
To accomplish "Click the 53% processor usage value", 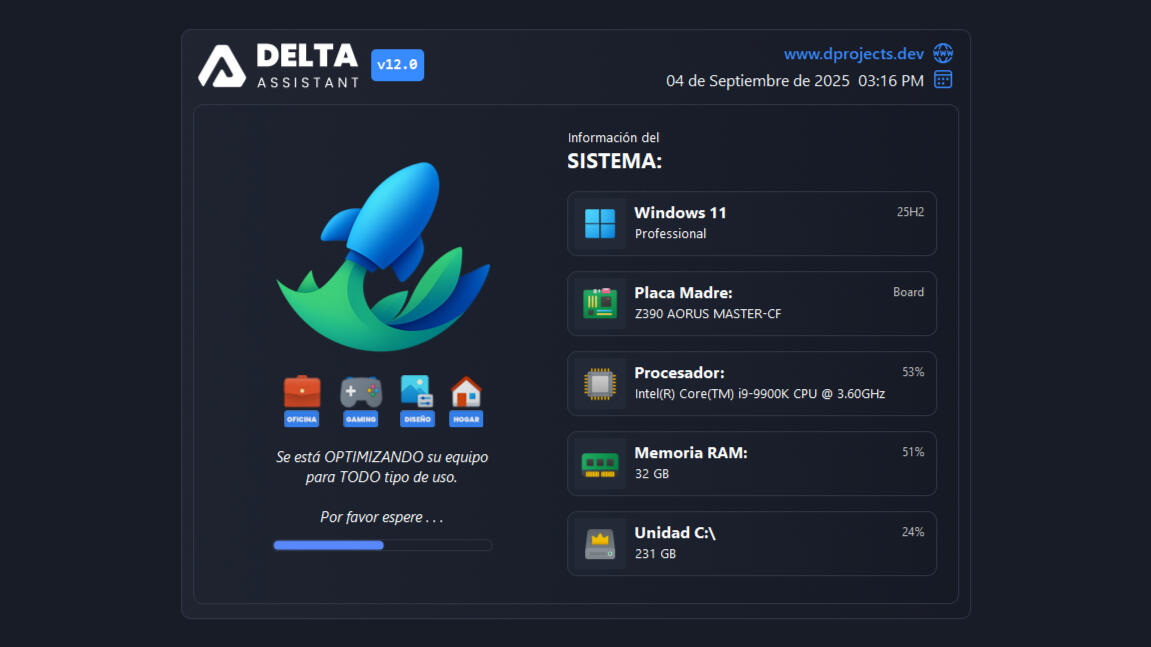I will coord(912,372).
